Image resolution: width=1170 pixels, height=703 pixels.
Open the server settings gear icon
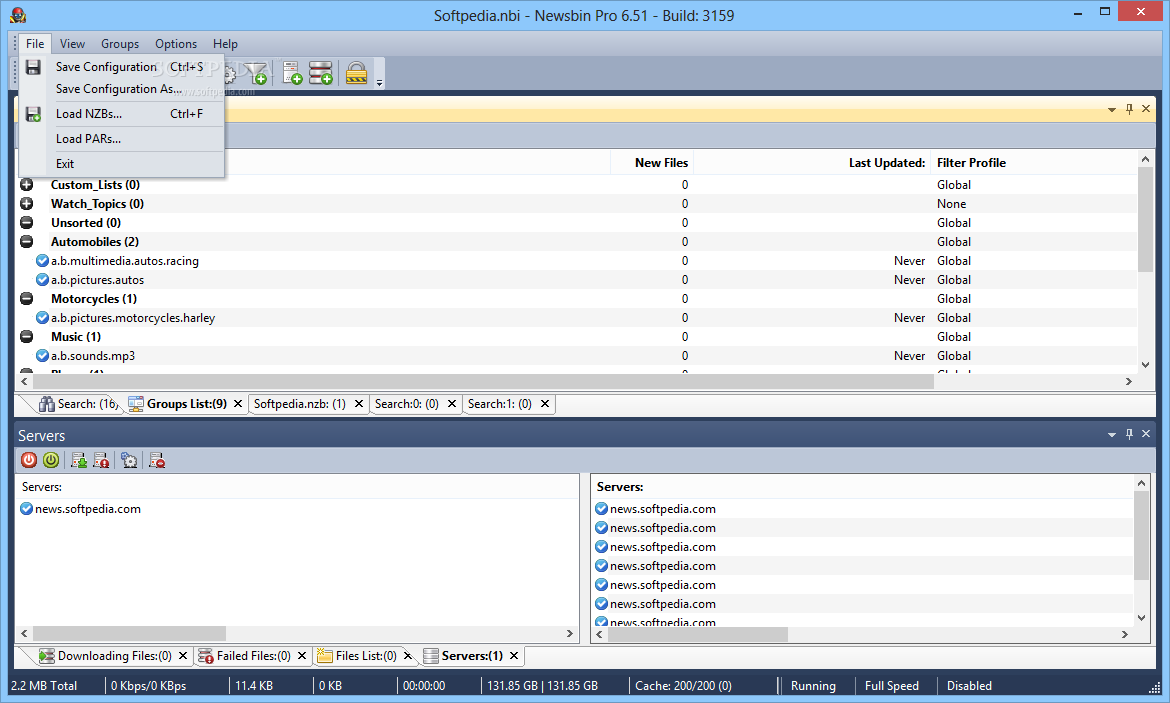coord(129,460)
